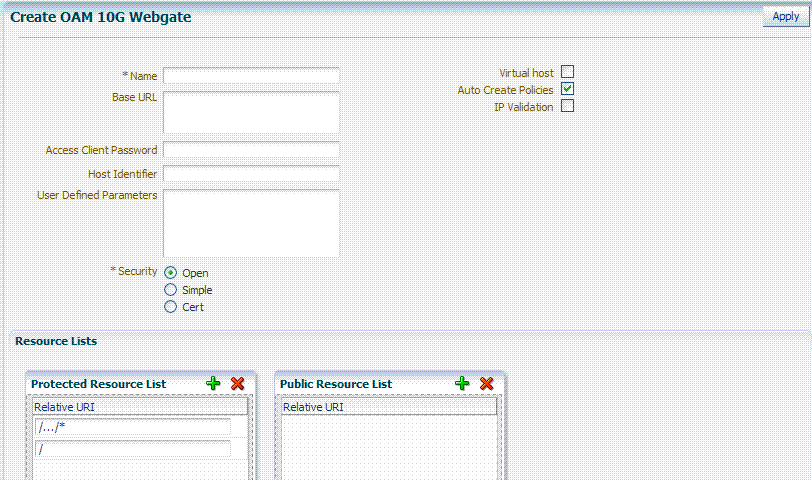
Task: Select the /.../* protected resource entry
Action: tap(133, 427)
